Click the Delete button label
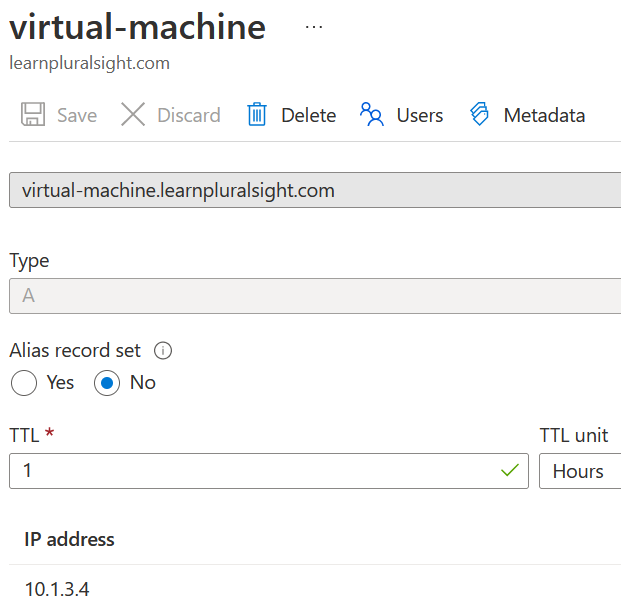Screen dimensions: 621x604 click(x=308, y=116)
